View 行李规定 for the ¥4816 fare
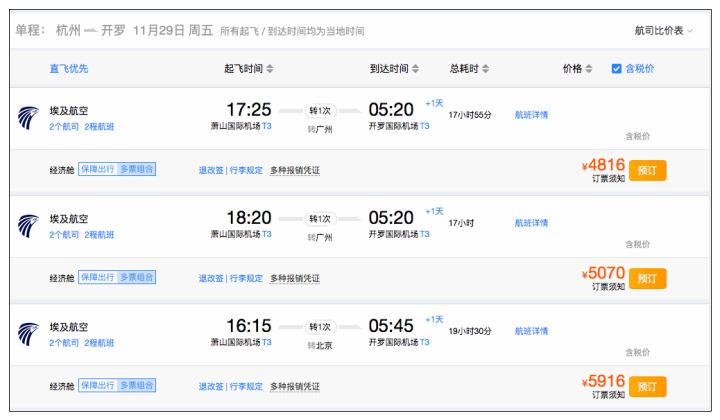Screen dimensions: 720x420 tap(246, 170)
